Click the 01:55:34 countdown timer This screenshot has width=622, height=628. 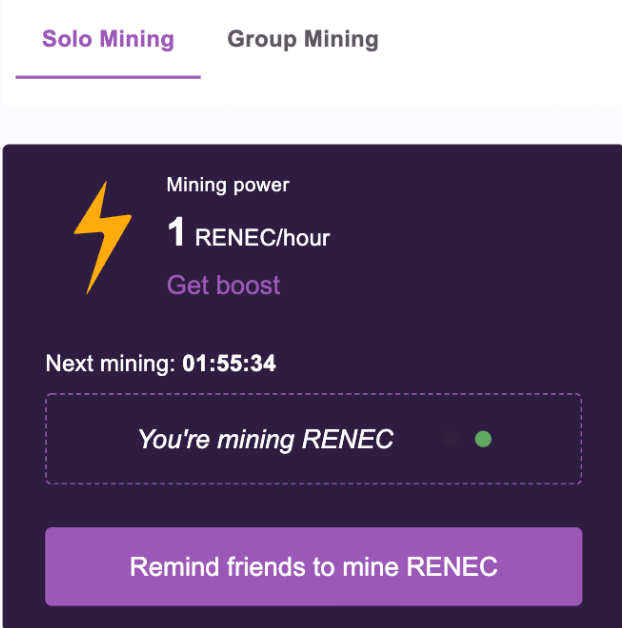click(229, 363)
